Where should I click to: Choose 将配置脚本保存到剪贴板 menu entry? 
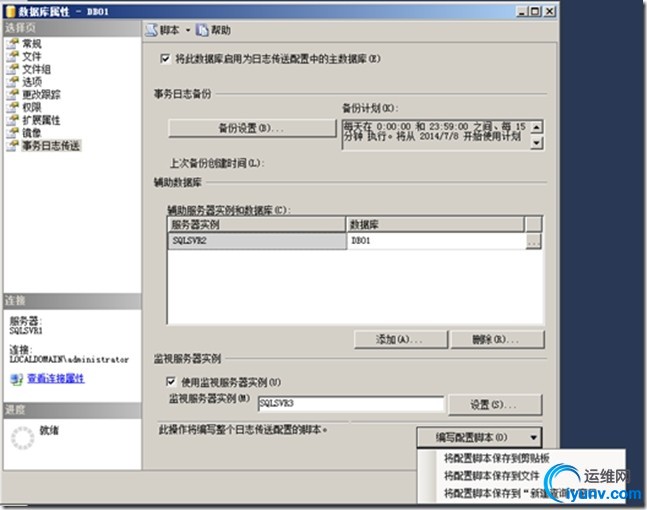click(496, 458)
